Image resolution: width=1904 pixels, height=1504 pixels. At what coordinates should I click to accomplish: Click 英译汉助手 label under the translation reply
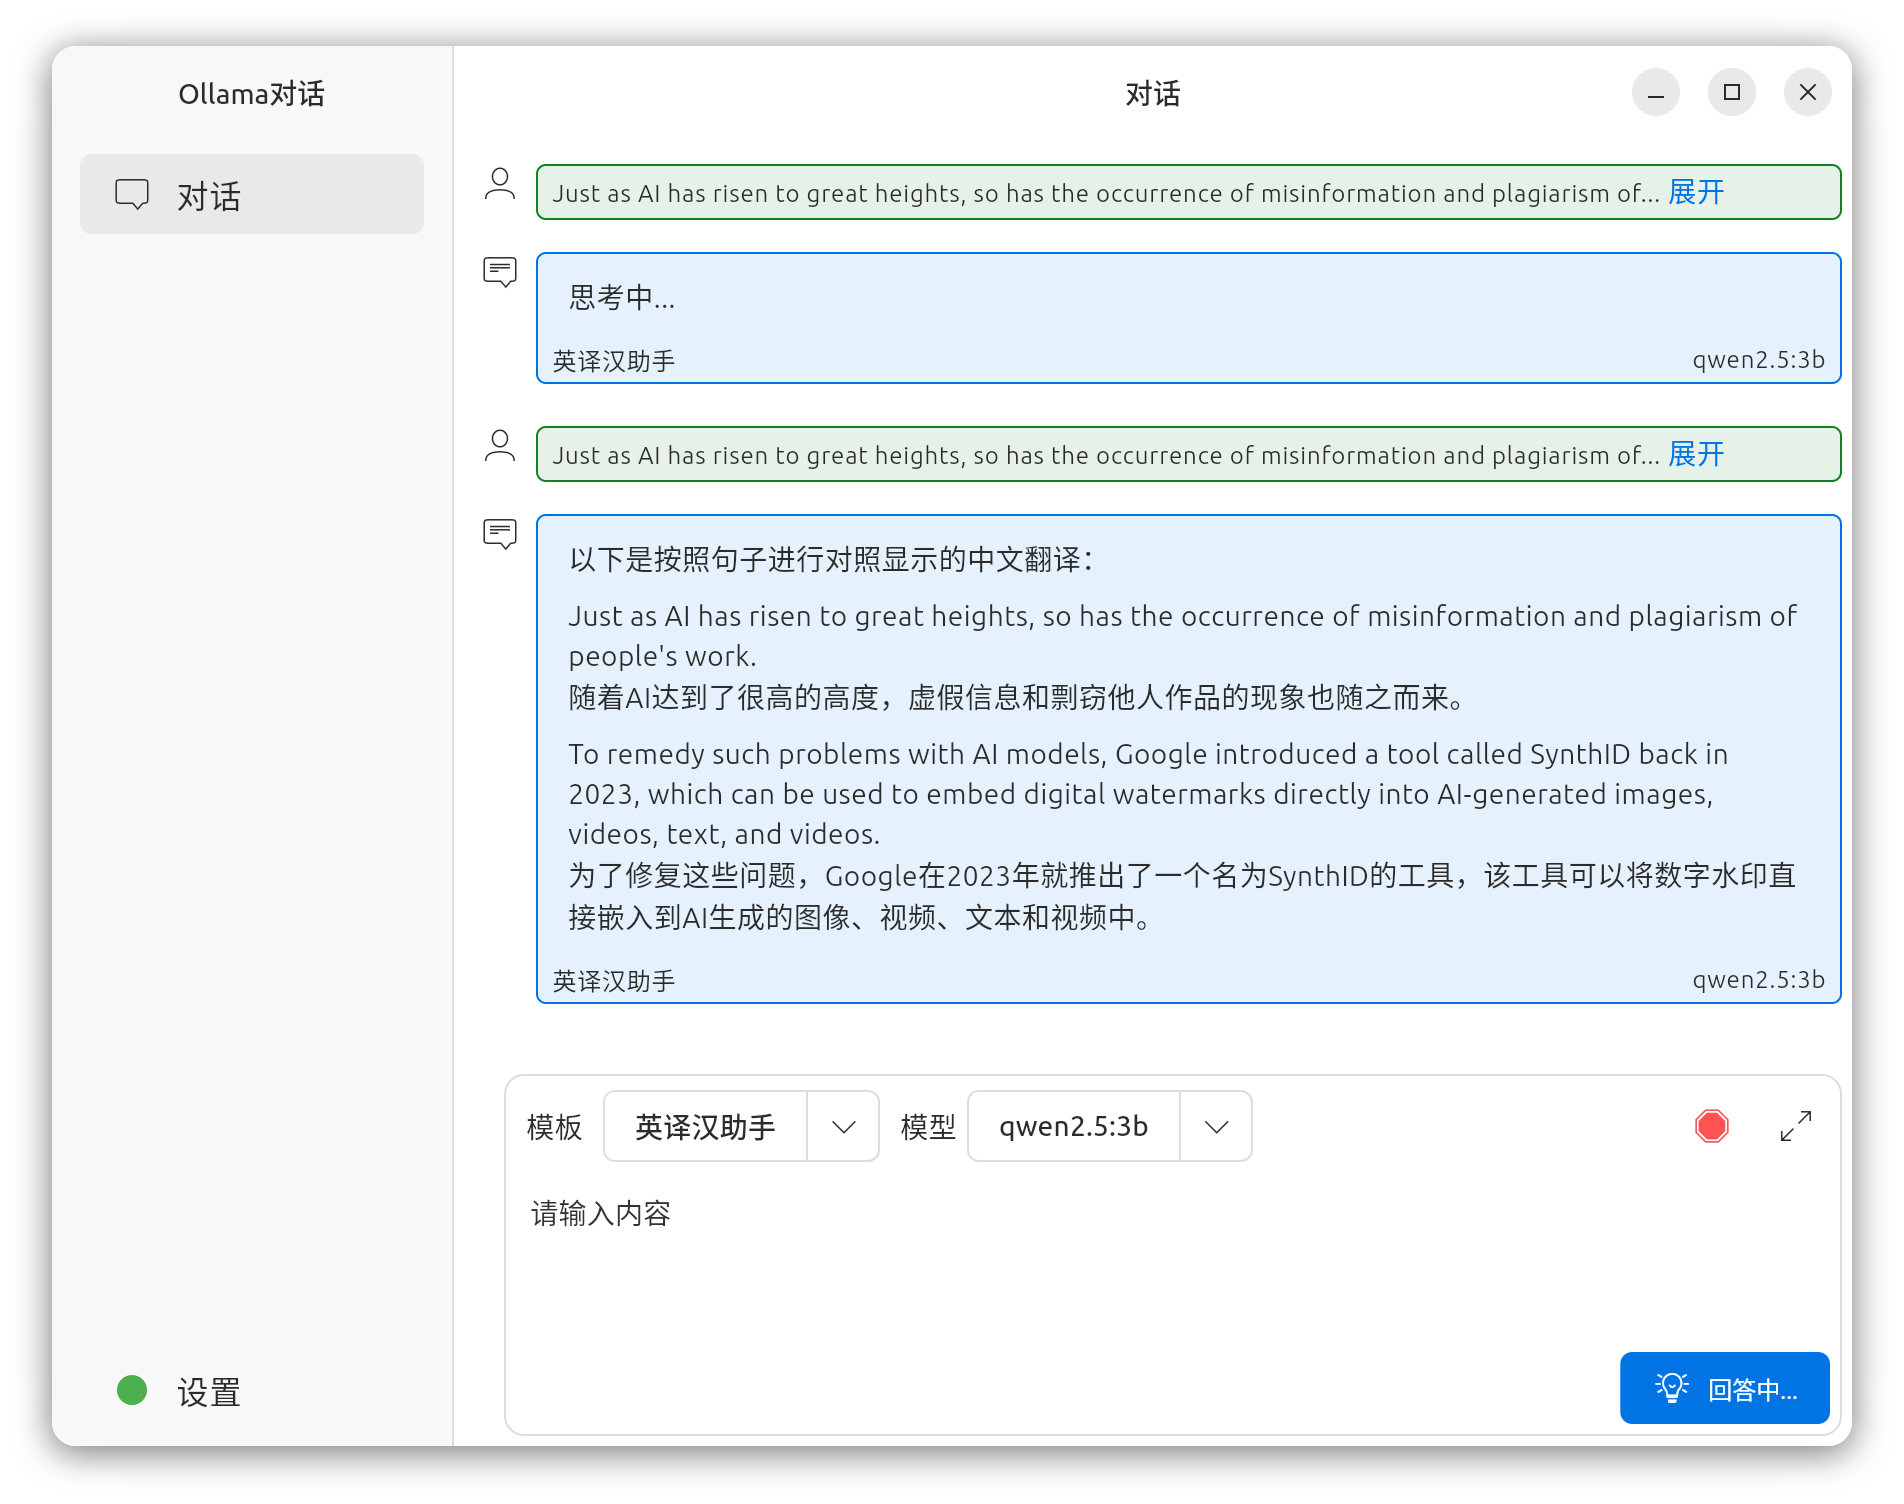click(614, 981)
